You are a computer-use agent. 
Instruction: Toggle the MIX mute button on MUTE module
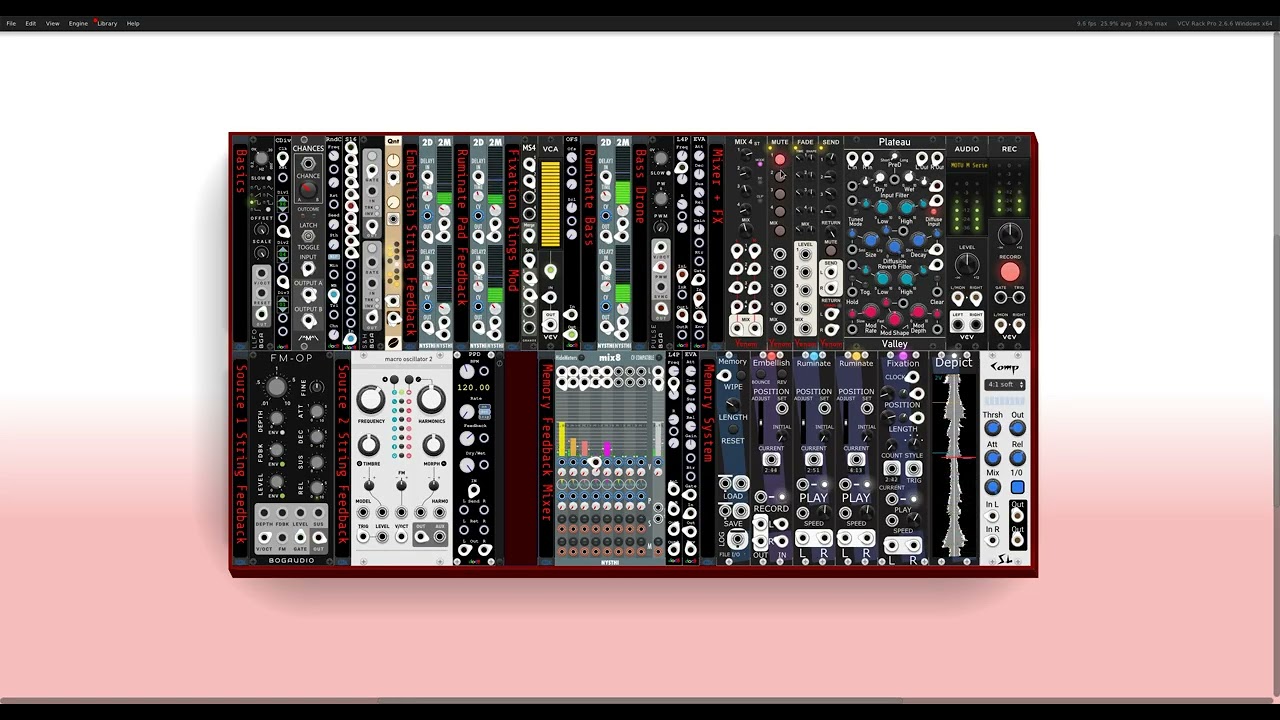click(780, 230)
